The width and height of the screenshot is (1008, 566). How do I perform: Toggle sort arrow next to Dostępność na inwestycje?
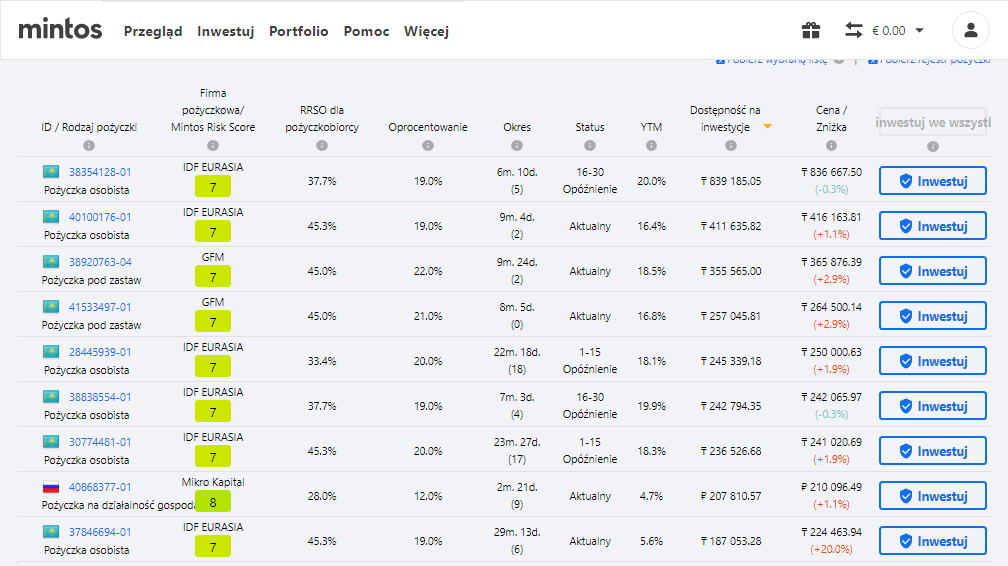tap(768, 127)
